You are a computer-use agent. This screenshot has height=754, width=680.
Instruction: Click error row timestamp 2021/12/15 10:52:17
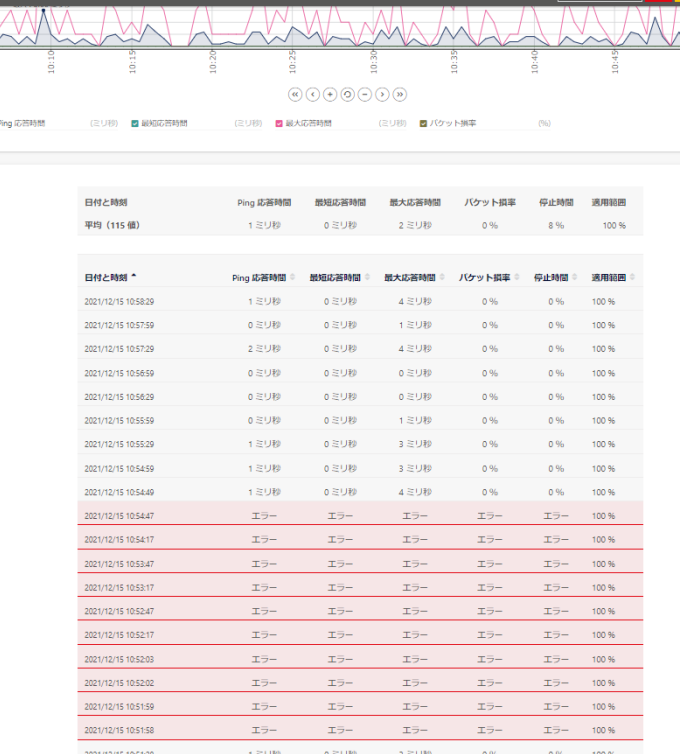pyautogui.click(x=119, y=635)
